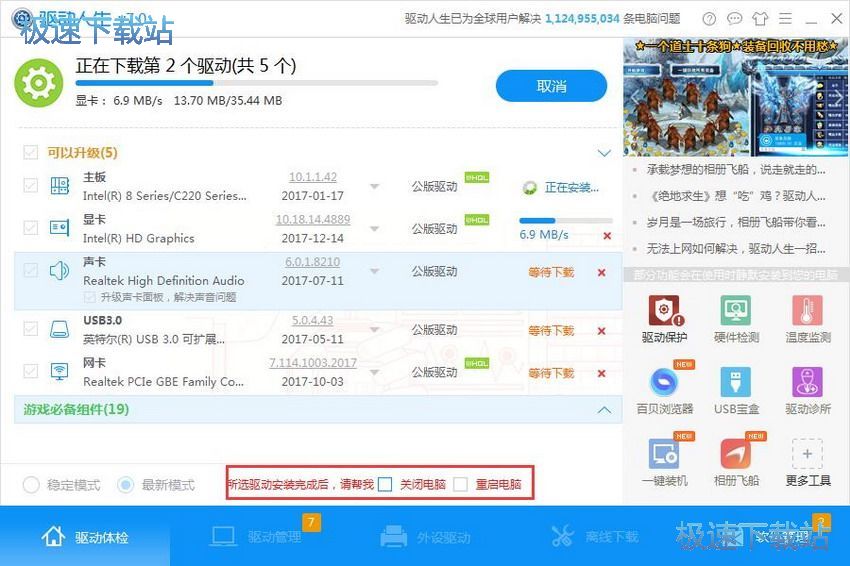Enable 重启电脑 after install checkbox

(460, 484)
